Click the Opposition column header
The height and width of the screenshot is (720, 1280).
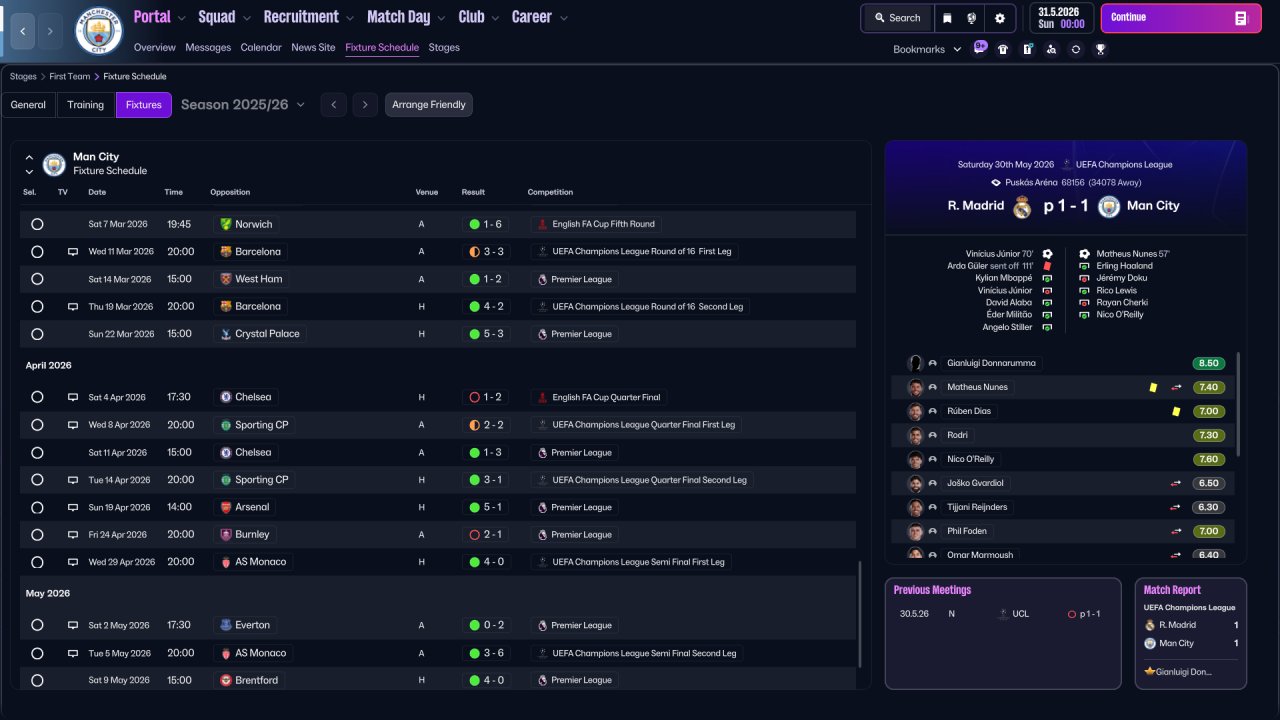pyautogui.click(x=230, y=192)
